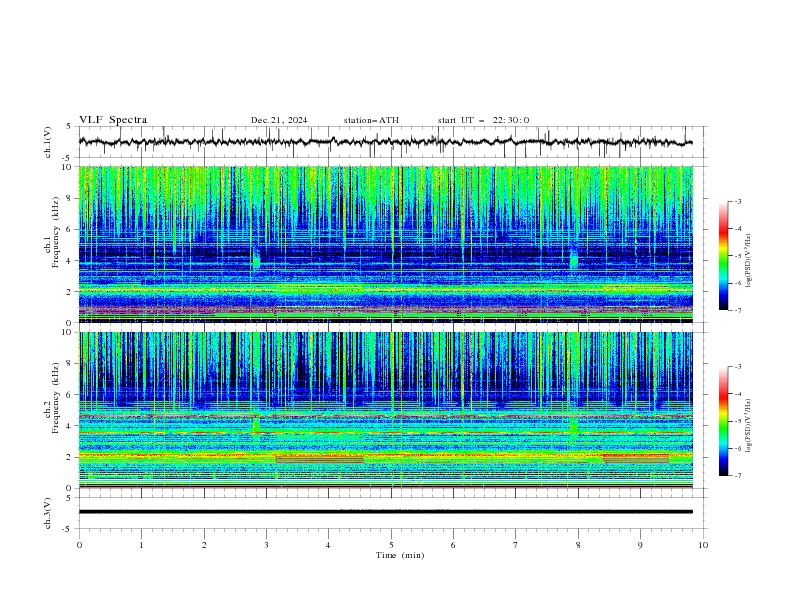Click the "station=ATH" header label

(x=371, y=120)
